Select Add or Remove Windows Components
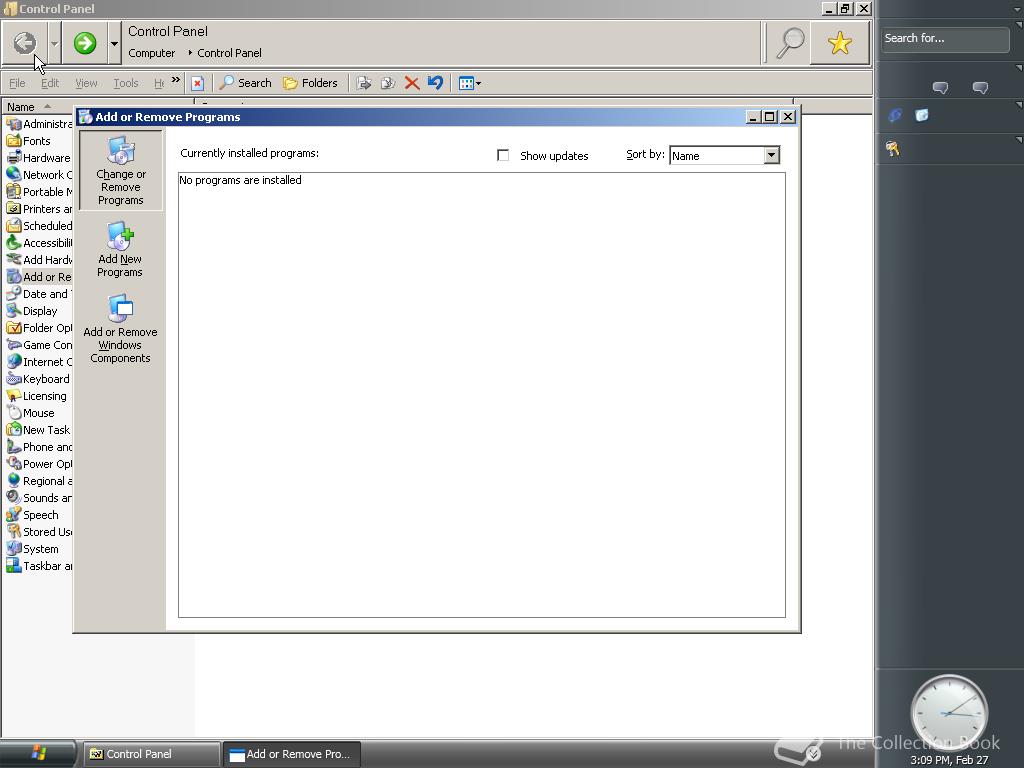The height and width of the screenshot is (768, 1024). point(120,328)
